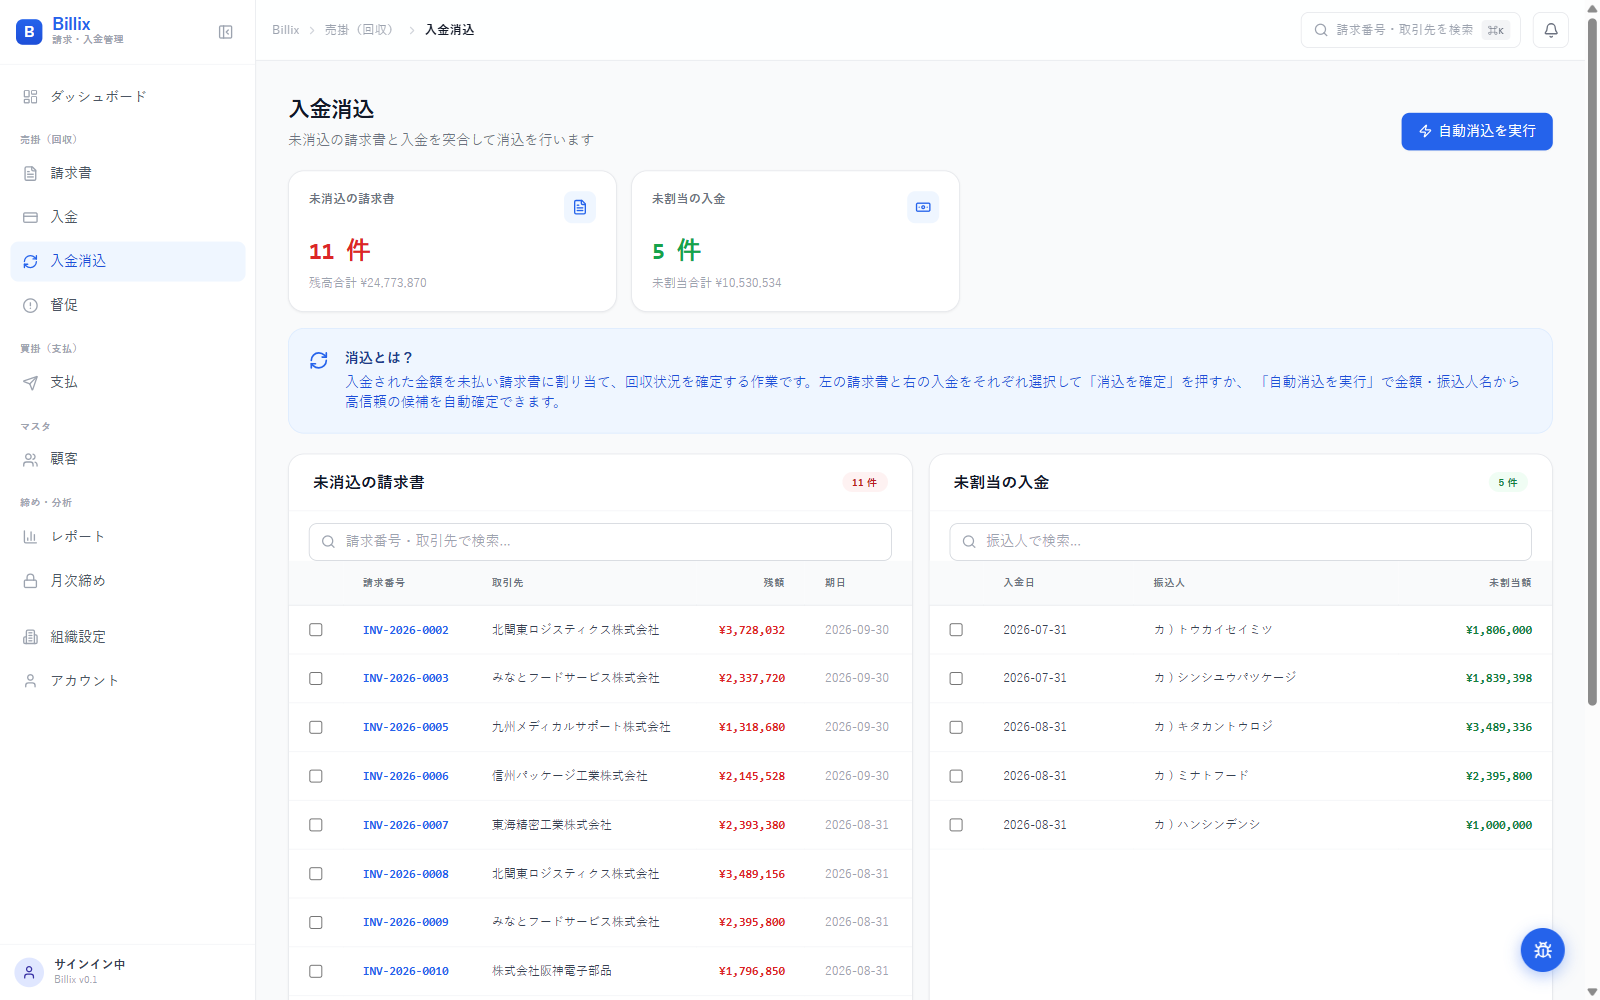Screen dimensions: 1600x1000
Task: Click the 顧客 people icon
Action: coord(30,459)
